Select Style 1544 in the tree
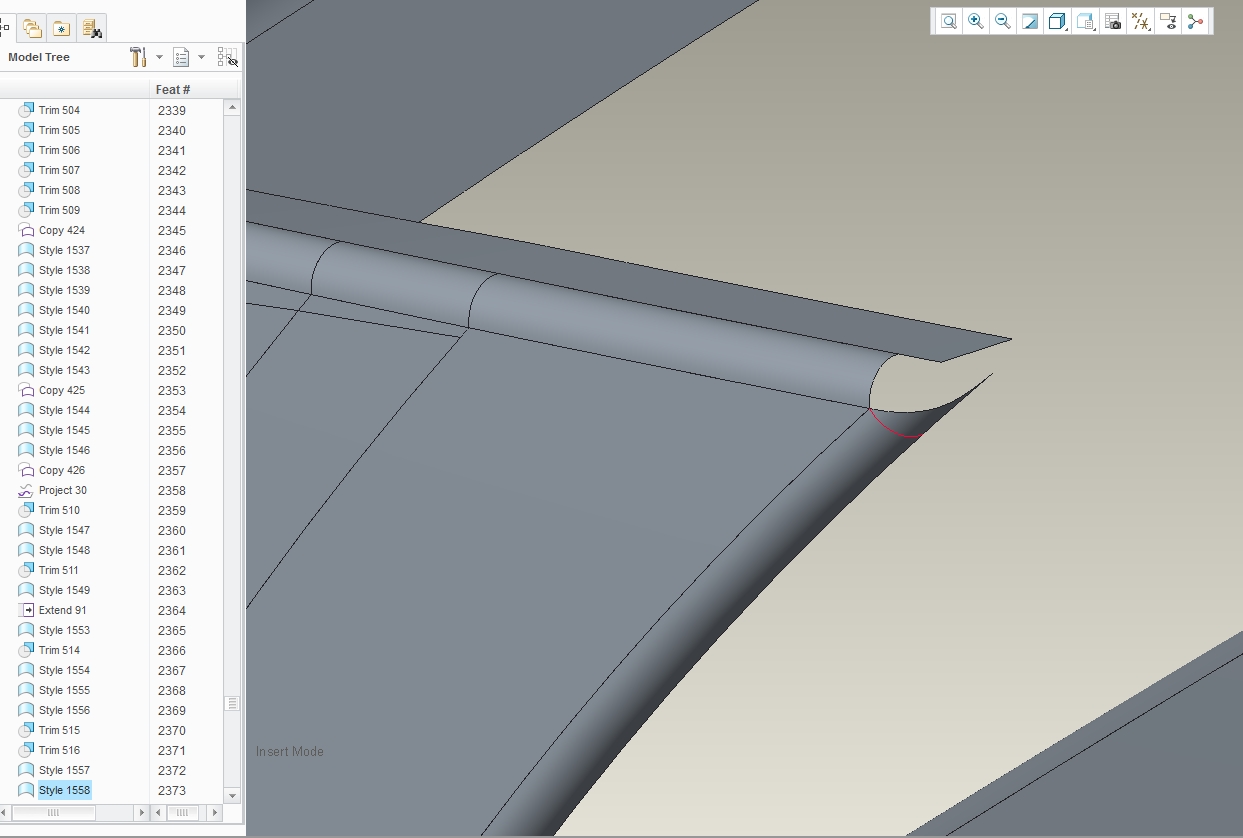 pyautogui.click(x=64, y=410)
